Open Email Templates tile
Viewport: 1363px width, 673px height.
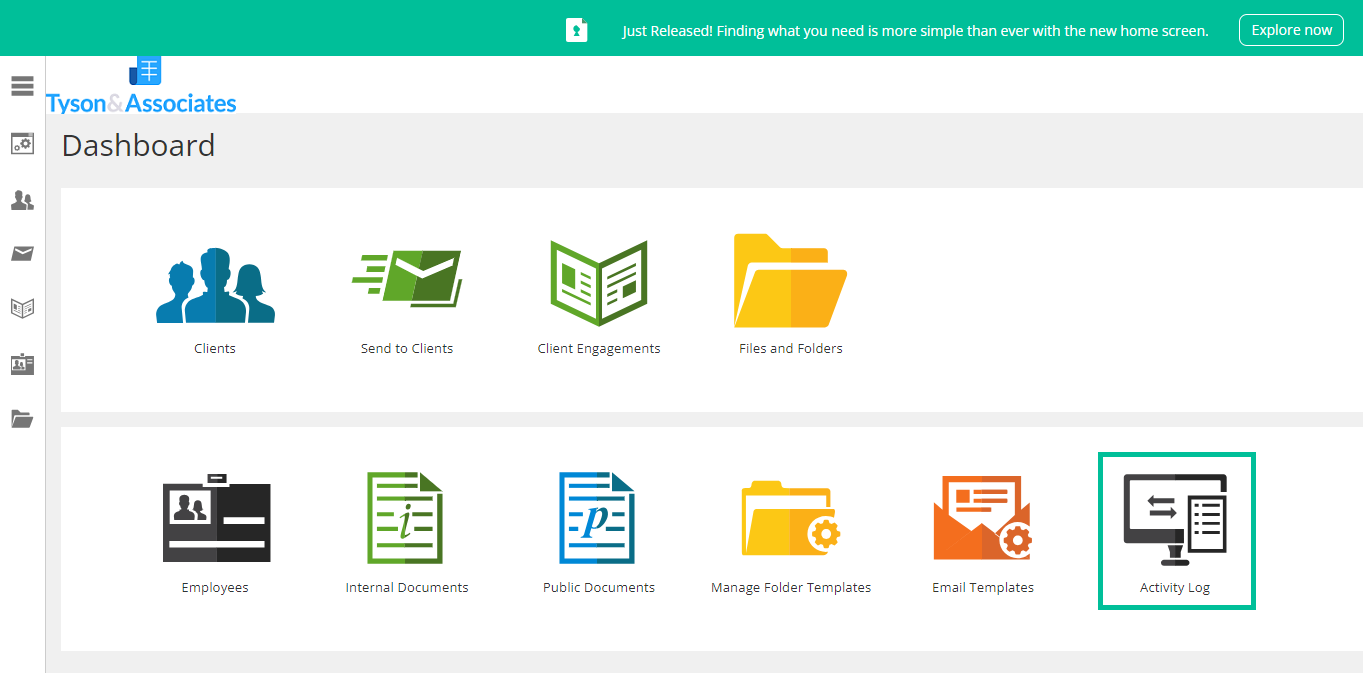(x=982, y=518)
